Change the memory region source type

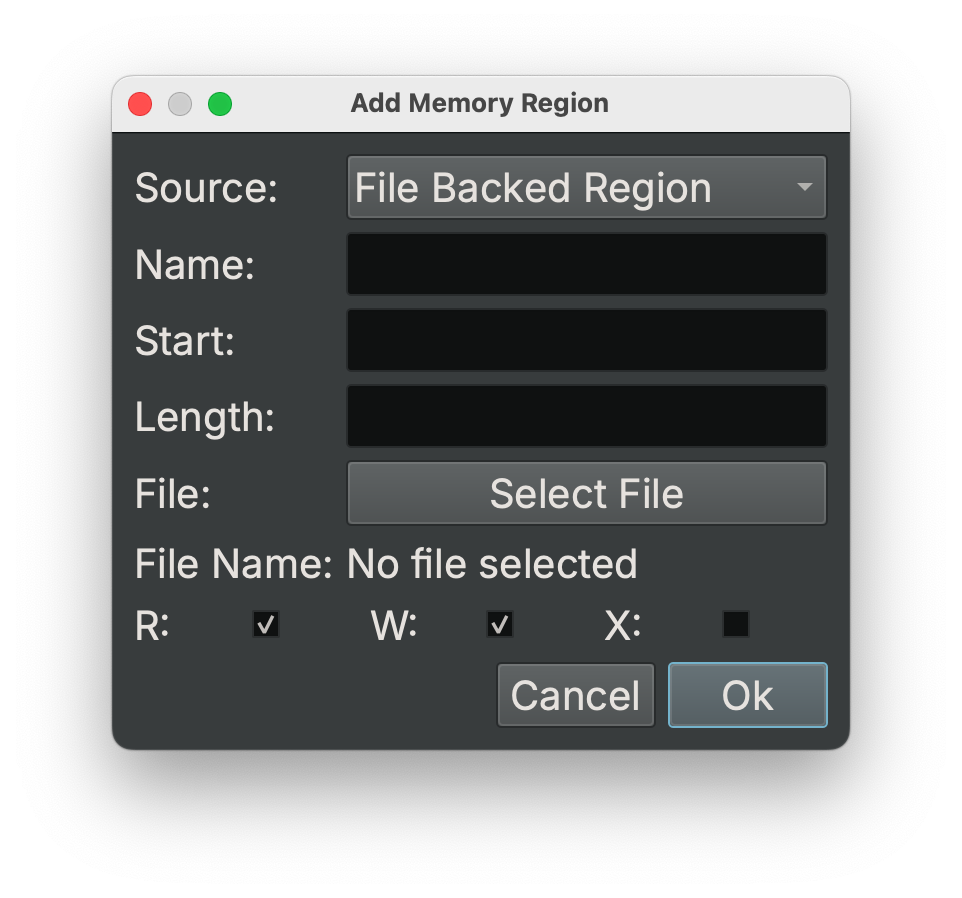point(586,187)
